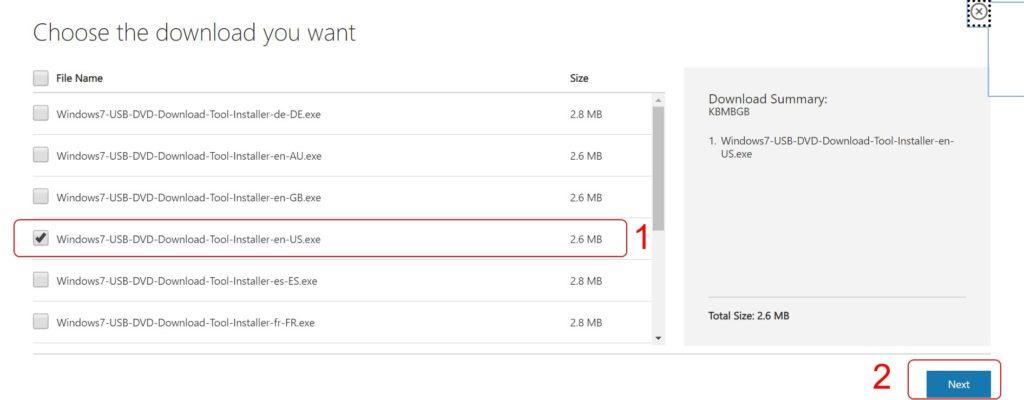Check the de-DE installer checkbox
Screen dimensions: 1024x400
pyautogui.click(x=40, y=114)
